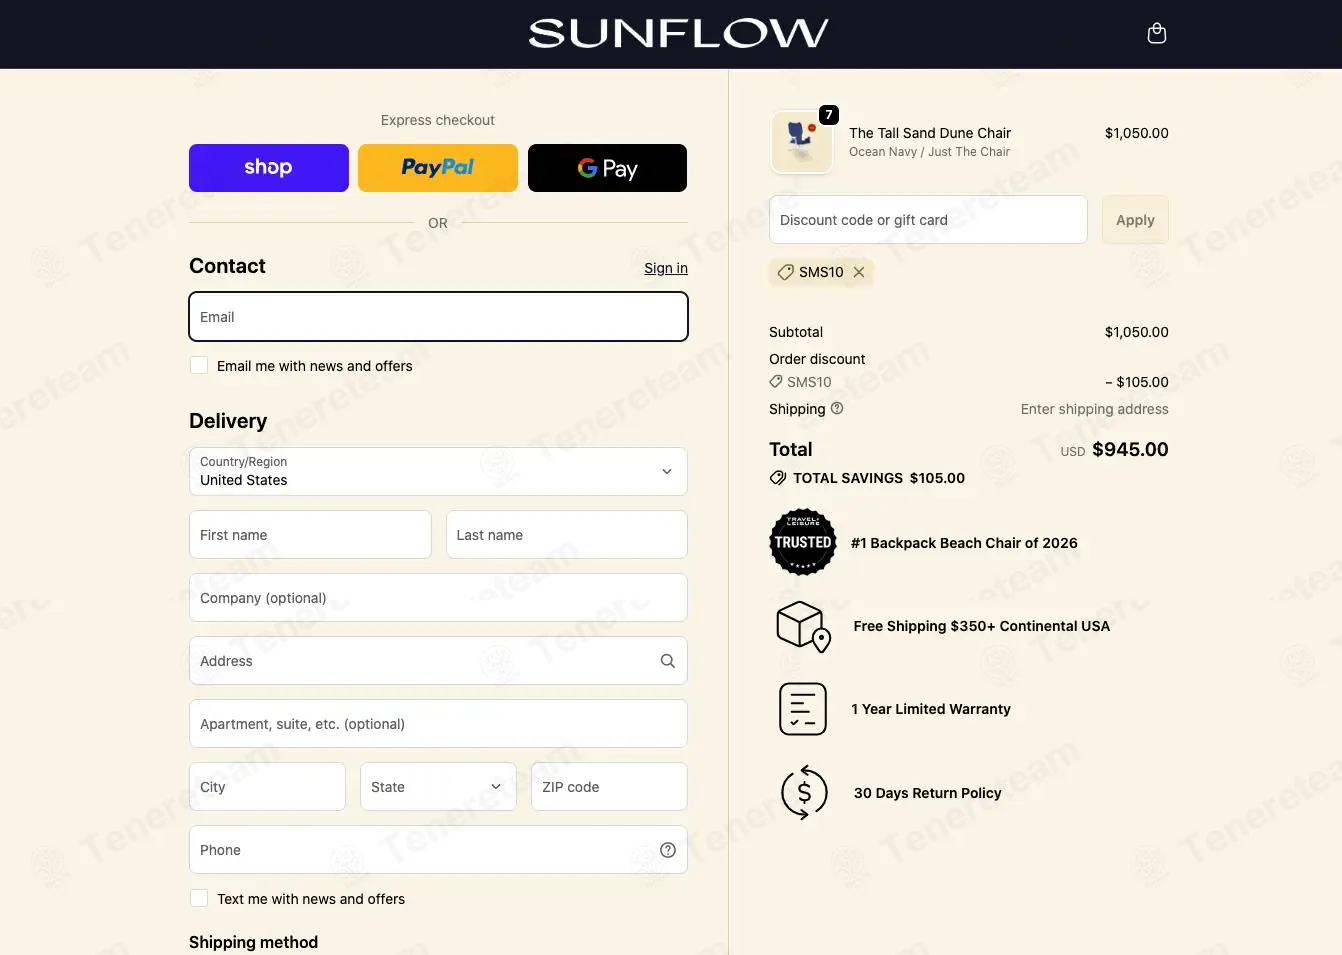Click Free Shipping $350+ Continental USA text
Screen dimensions: 1342x955
982,626
